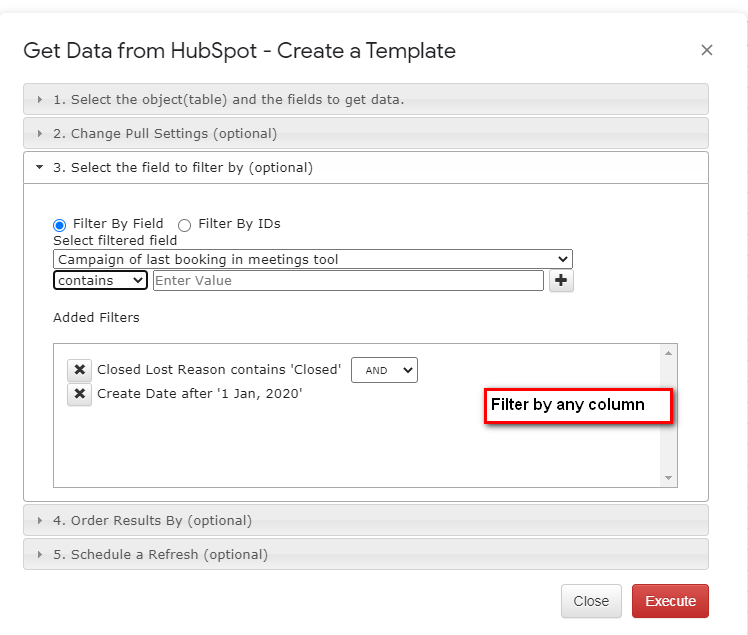Click the Enter Value input field
This screenshot has width=748, height=635.
tap(348, 281)
